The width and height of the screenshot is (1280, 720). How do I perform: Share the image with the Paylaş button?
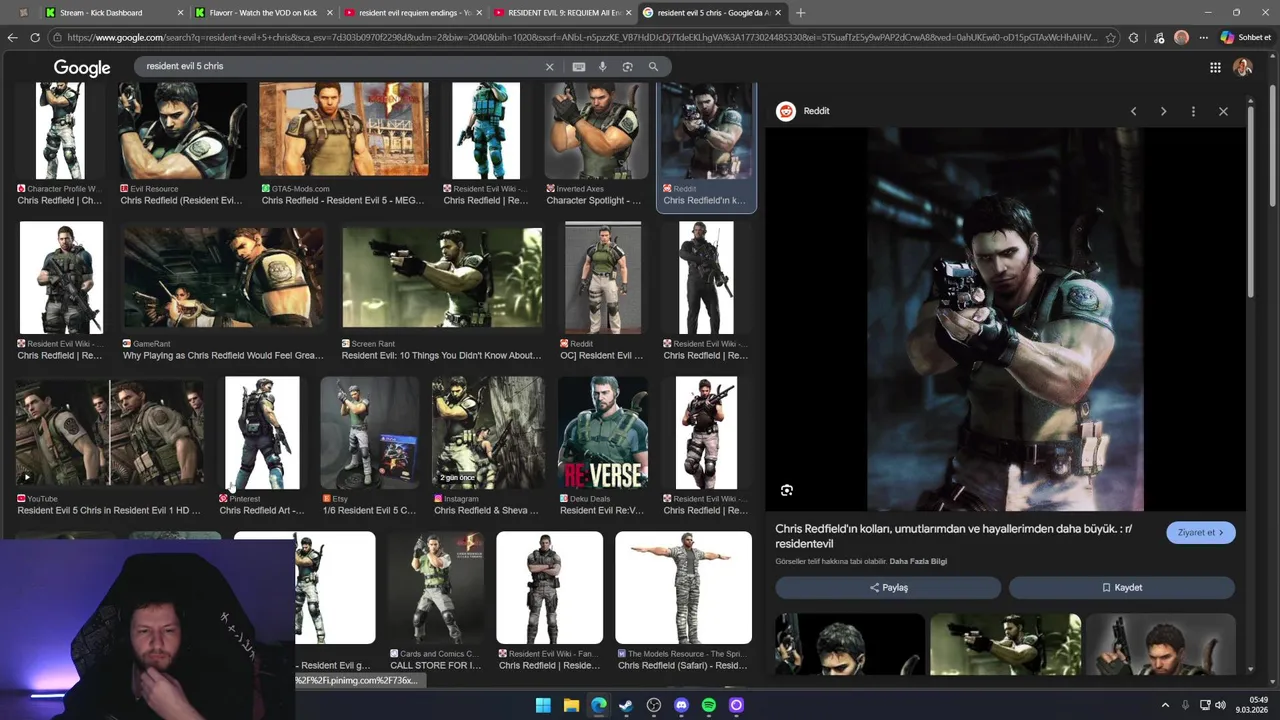pos(888,588)
